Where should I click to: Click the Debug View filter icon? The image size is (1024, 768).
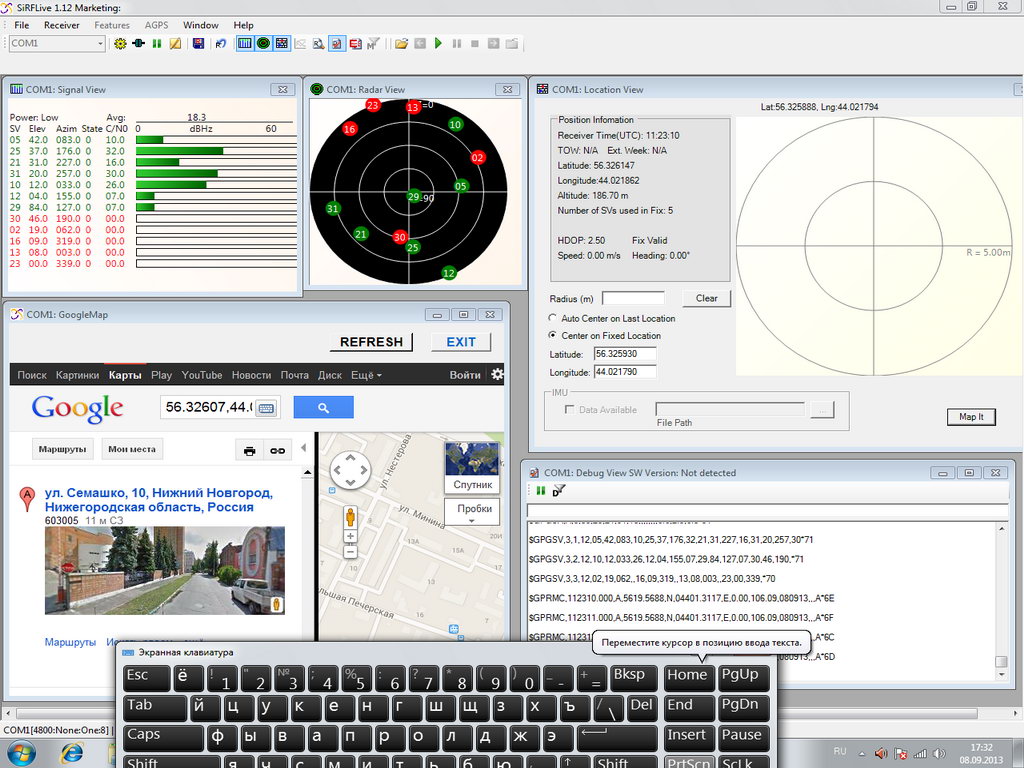559,491
